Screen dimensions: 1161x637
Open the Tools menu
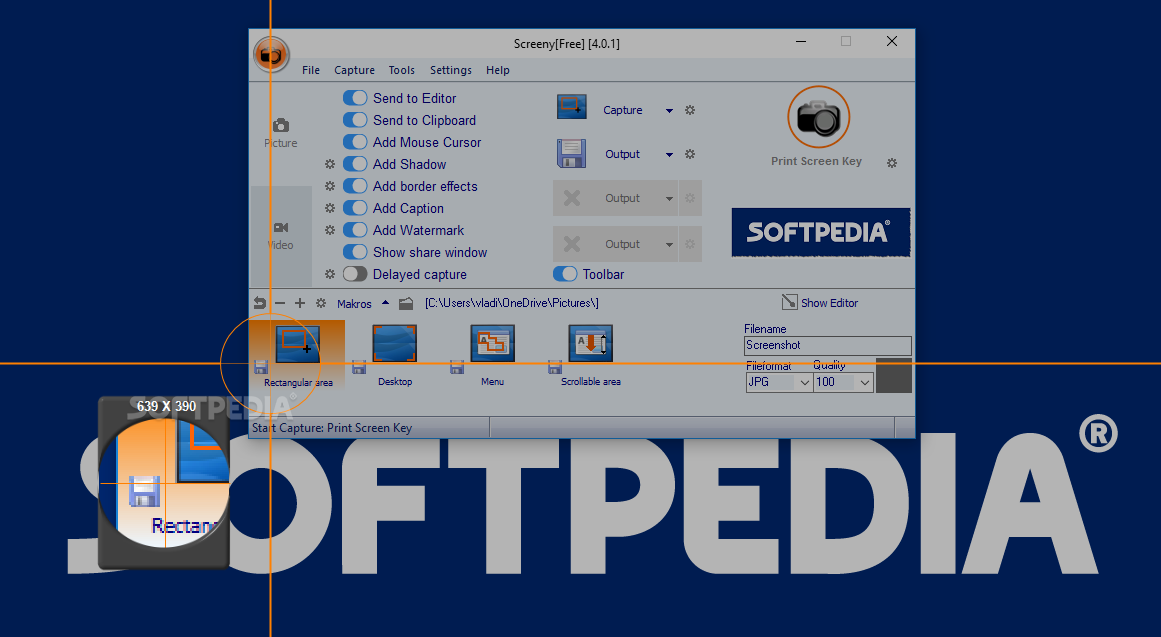pyautogui.click(x=401, y=70)
